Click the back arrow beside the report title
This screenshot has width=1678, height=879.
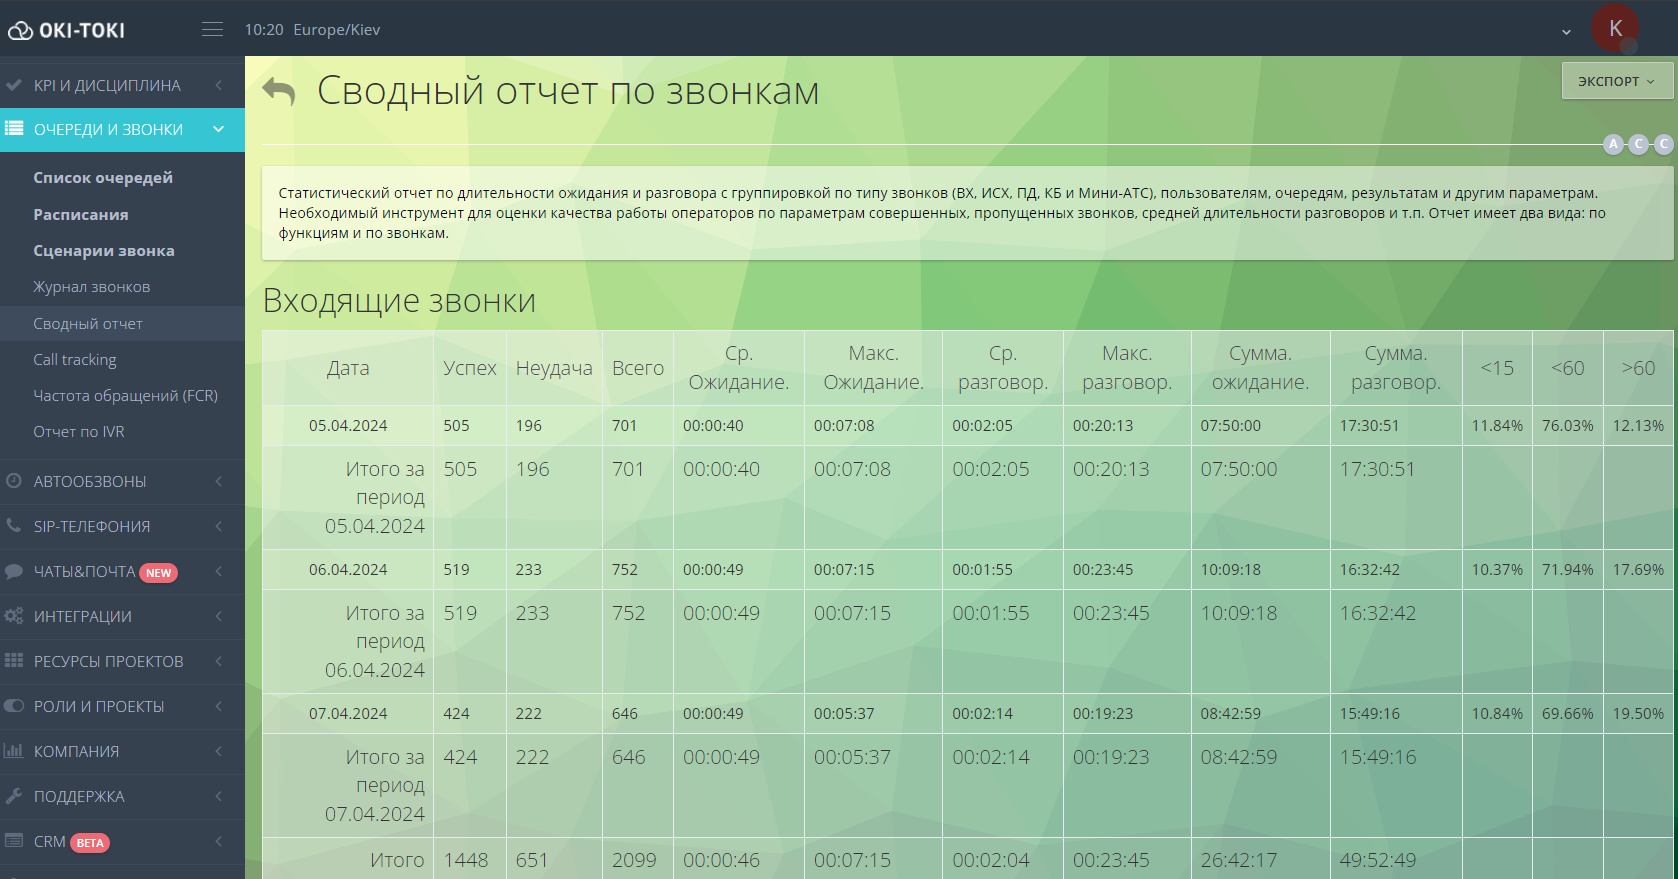[279, 91]
